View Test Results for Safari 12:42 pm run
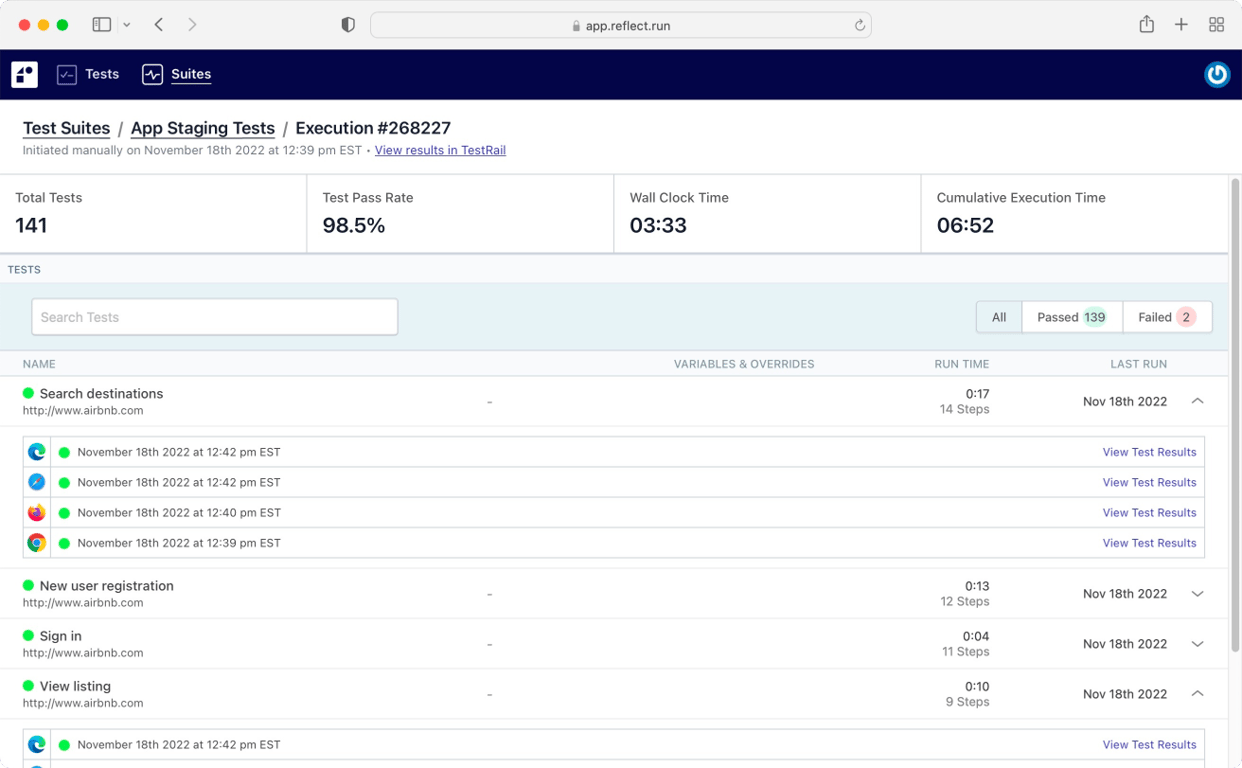Image resolution: width=1242 pixels, height=768 pixels. (x=1149, y=482)
